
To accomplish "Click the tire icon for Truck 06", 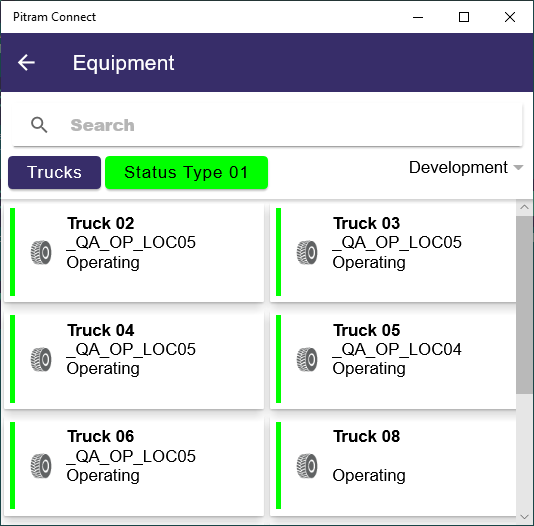I will (x=41, y=466).
